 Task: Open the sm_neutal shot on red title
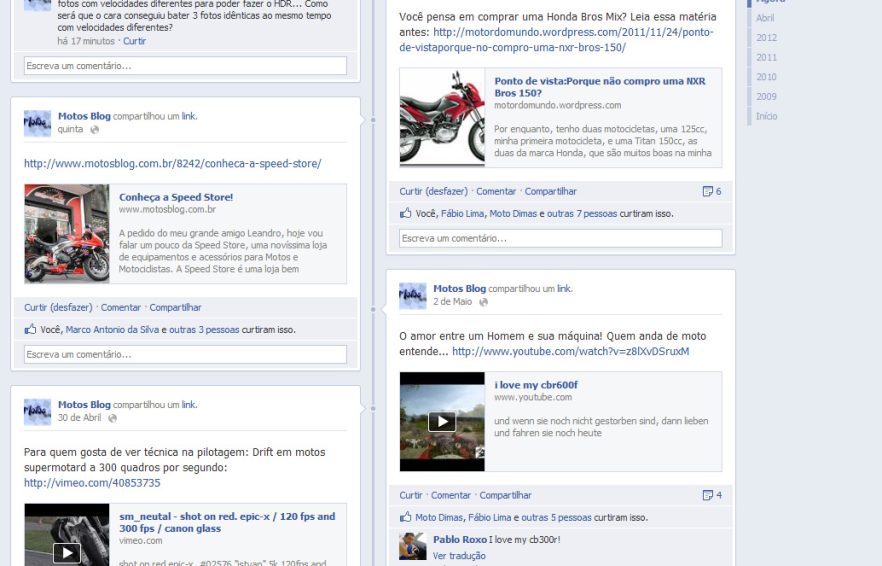tap(227, 523)
